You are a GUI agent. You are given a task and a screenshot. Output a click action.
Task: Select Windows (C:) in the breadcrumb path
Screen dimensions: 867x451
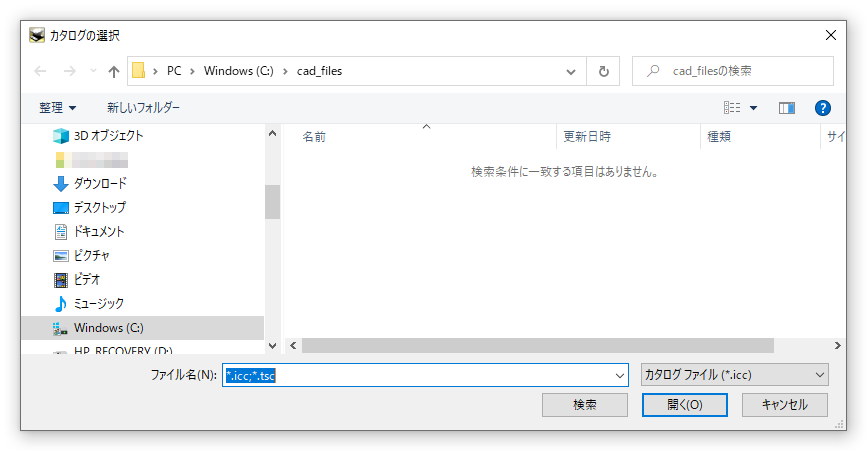tap(238, 71)
